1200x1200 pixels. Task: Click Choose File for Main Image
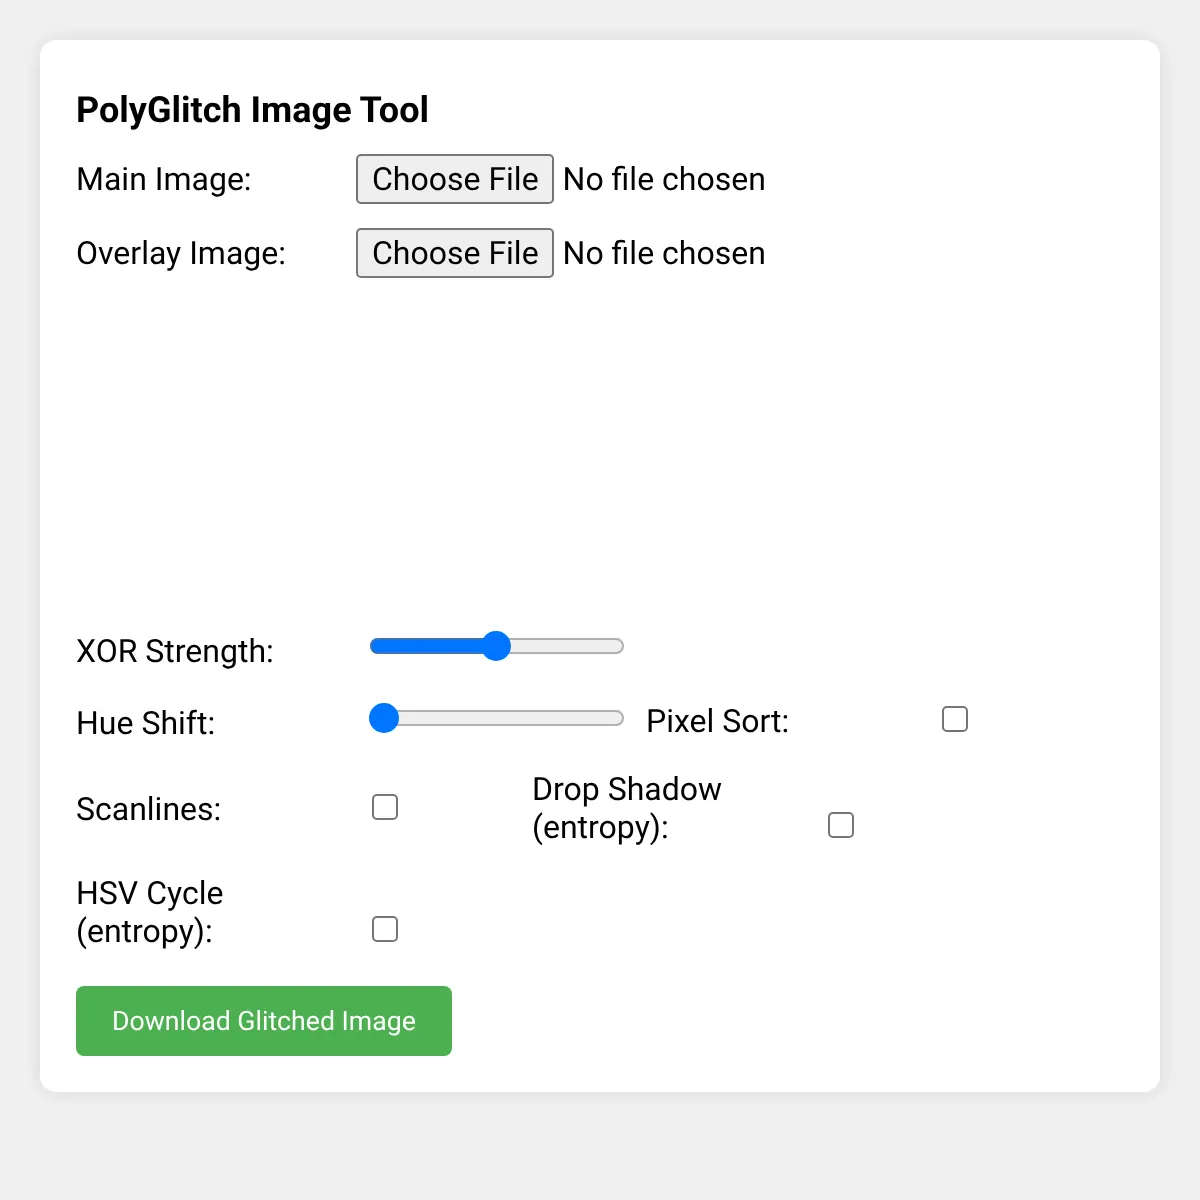point(455,179)
